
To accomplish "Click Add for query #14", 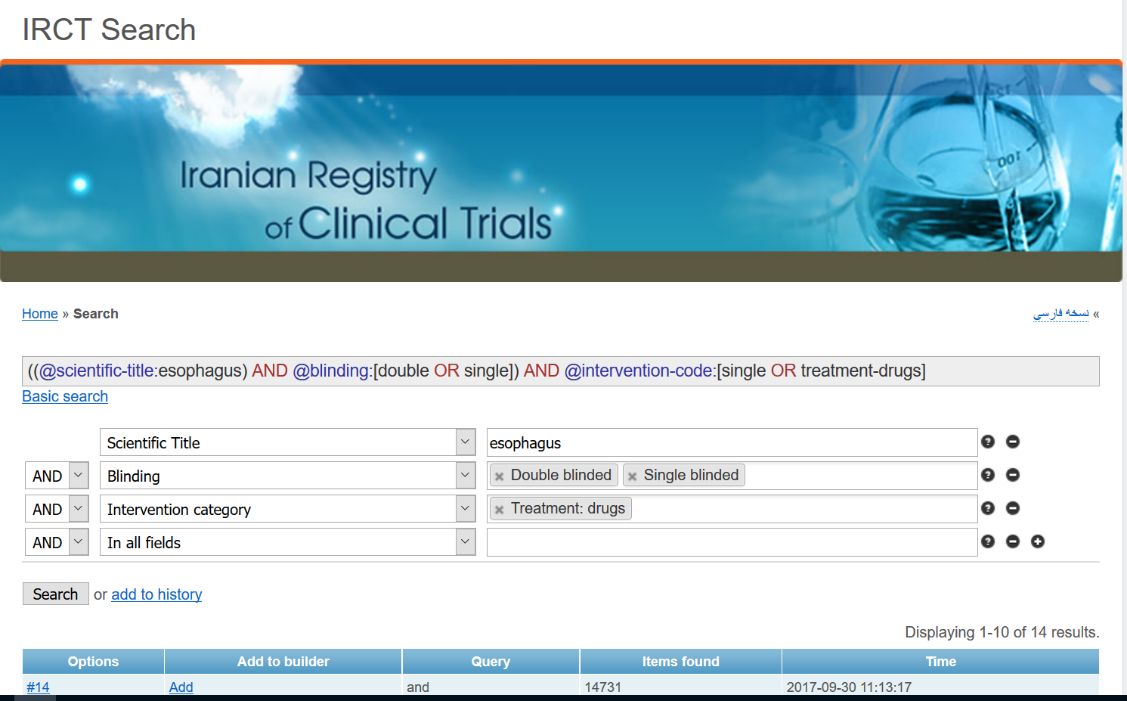I will [x=181, y=687].
